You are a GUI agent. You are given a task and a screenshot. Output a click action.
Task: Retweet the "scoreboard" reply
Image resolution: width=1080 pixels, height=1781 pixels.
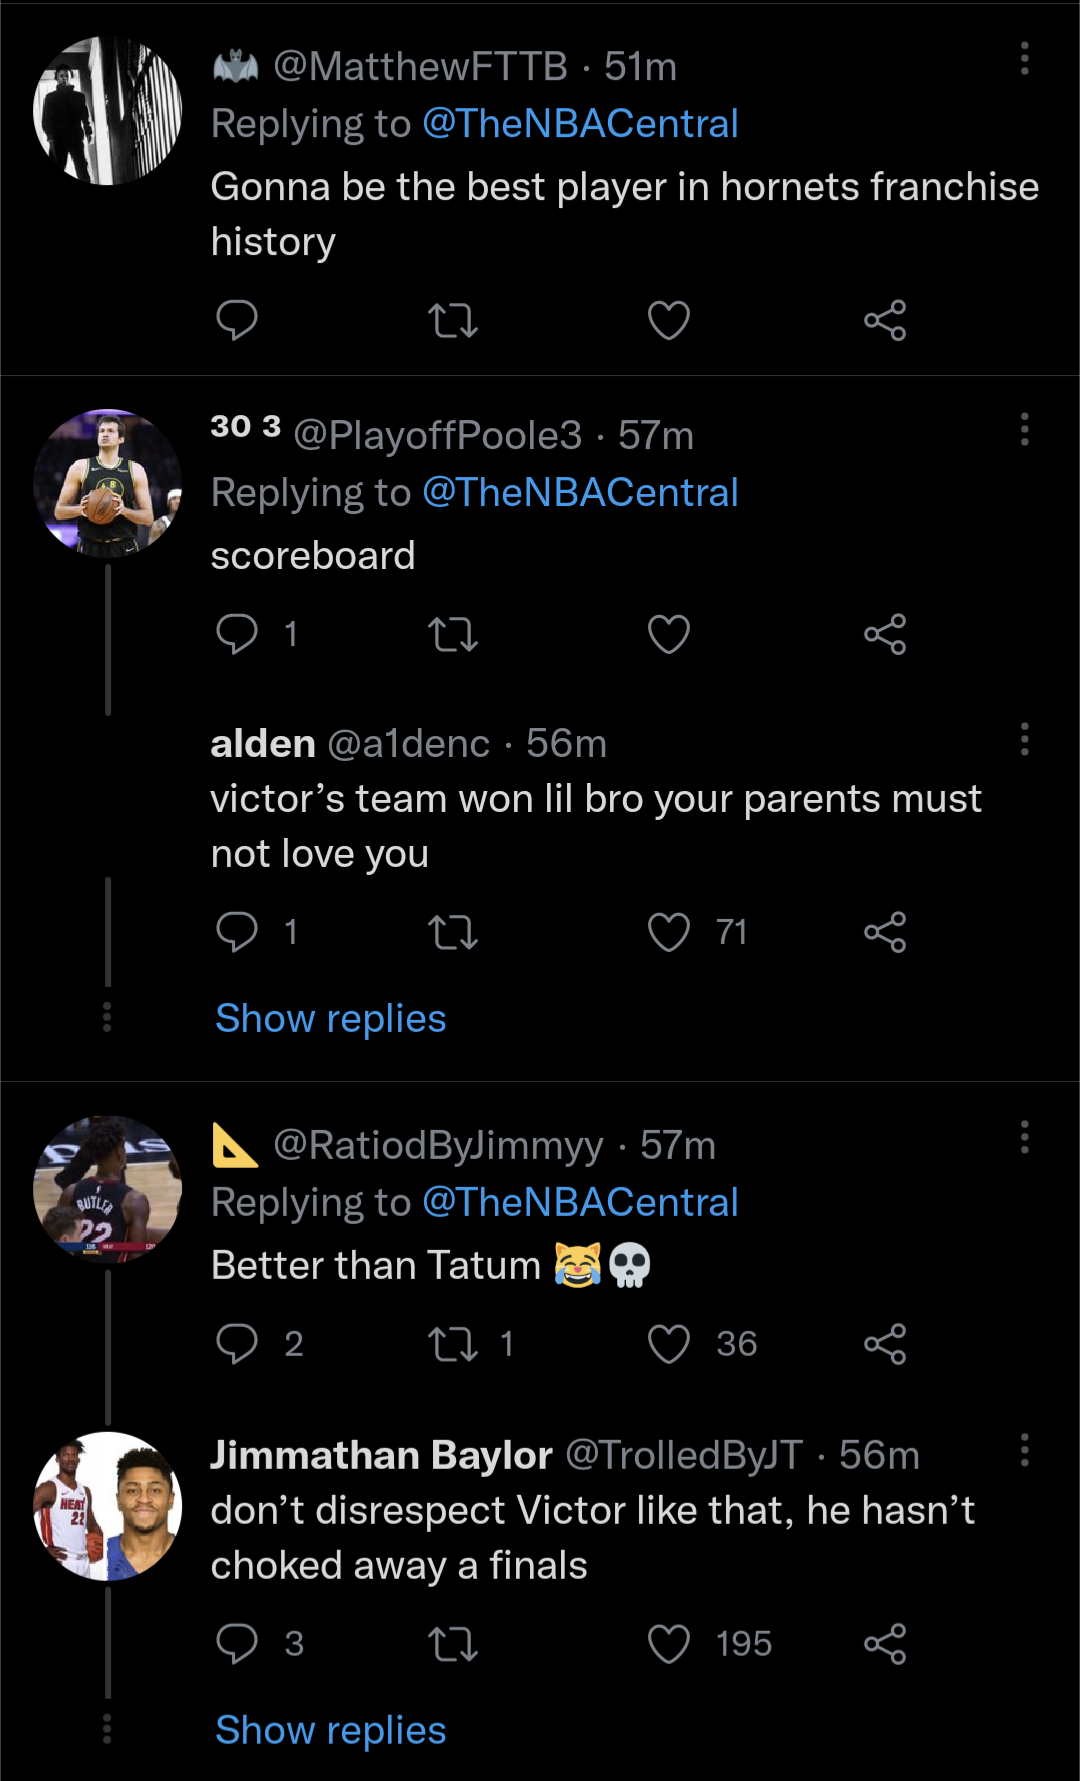pos(452,635)
